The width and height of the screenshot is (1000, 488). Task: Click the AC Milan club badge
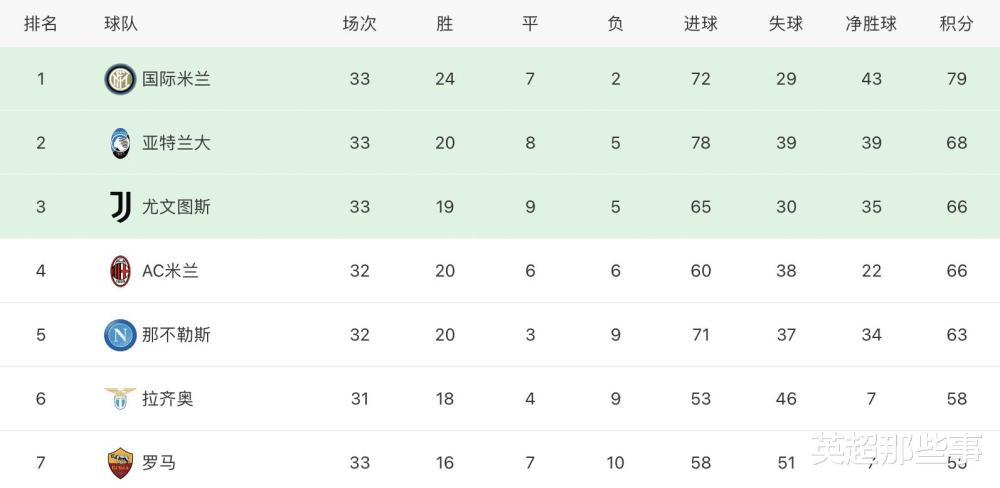[x=120, y=271]
